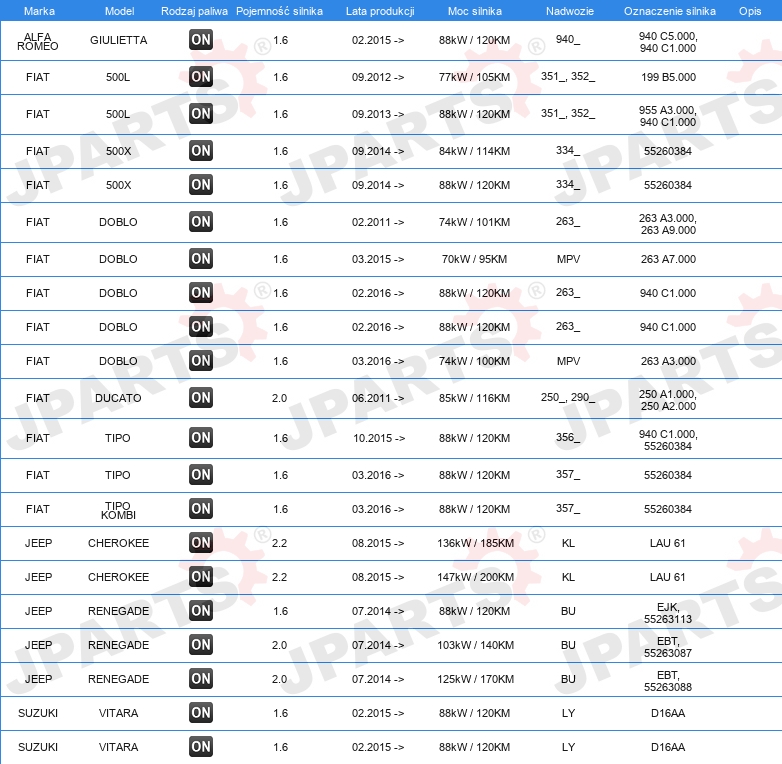The width and height of the screenshot is (782, 764).
Task: Click the Rodzaj paliwa column header
Action: 194,11
